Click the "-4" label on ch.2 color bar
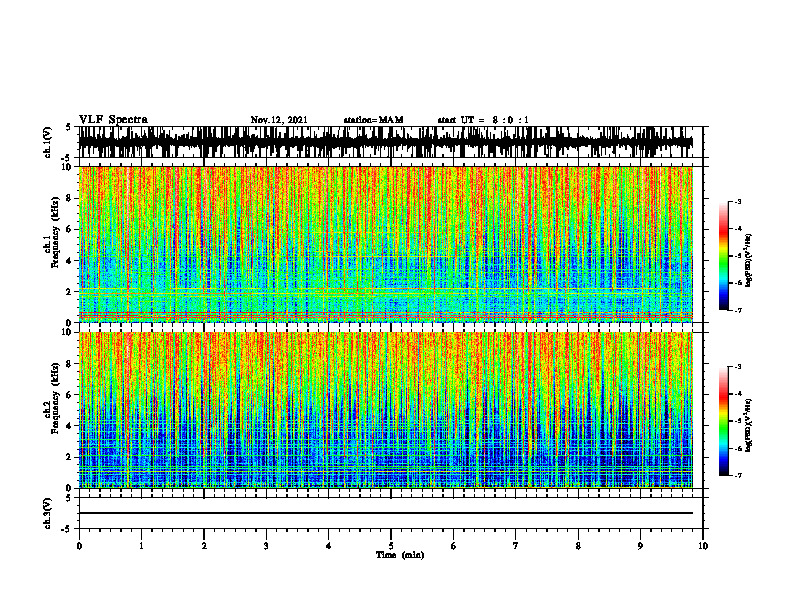 coord(738,394)
